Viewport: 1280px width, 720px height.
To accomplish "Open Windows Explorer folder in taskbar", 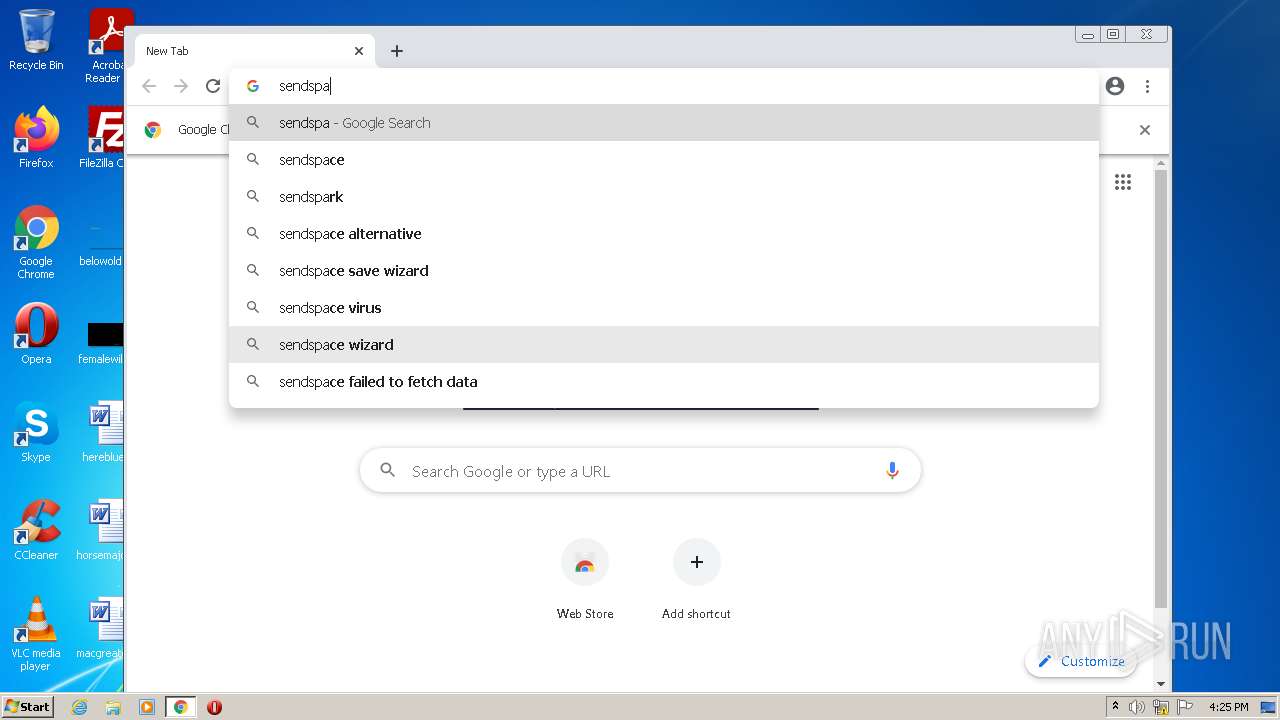I will tap(113, 707).
